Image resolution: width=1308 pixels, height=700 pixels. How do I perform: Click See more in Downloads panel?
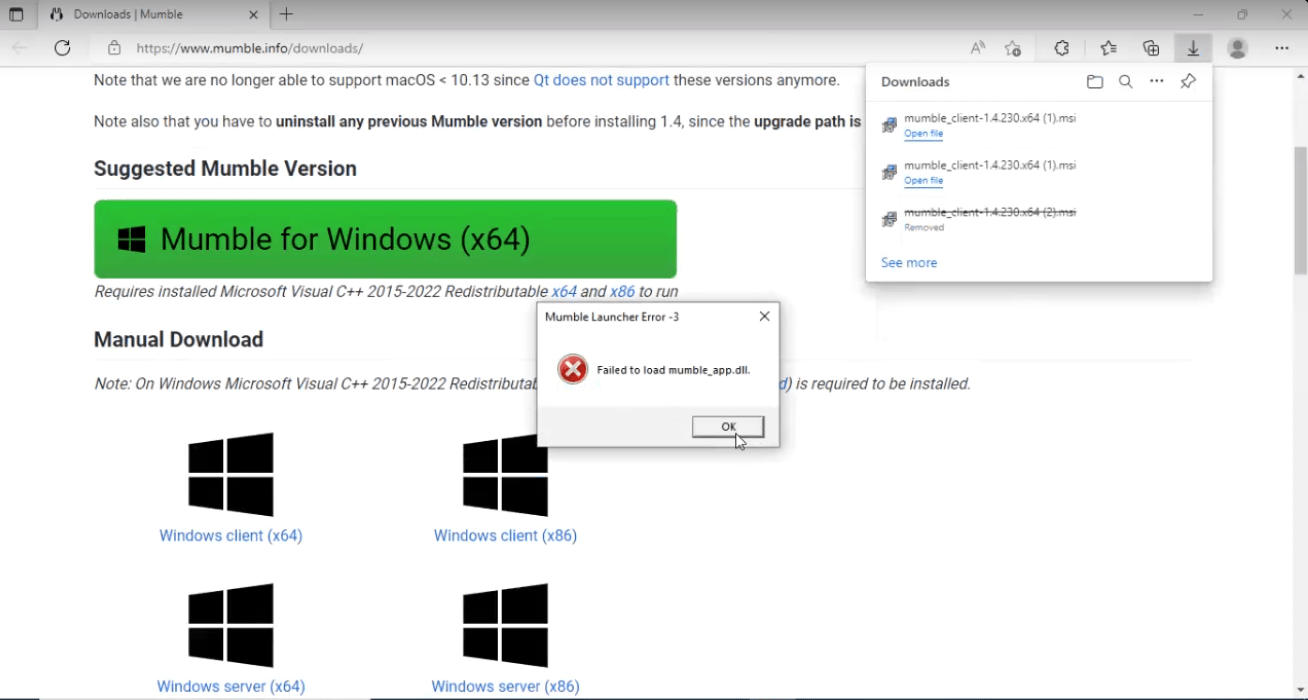[x=909, y=262]
